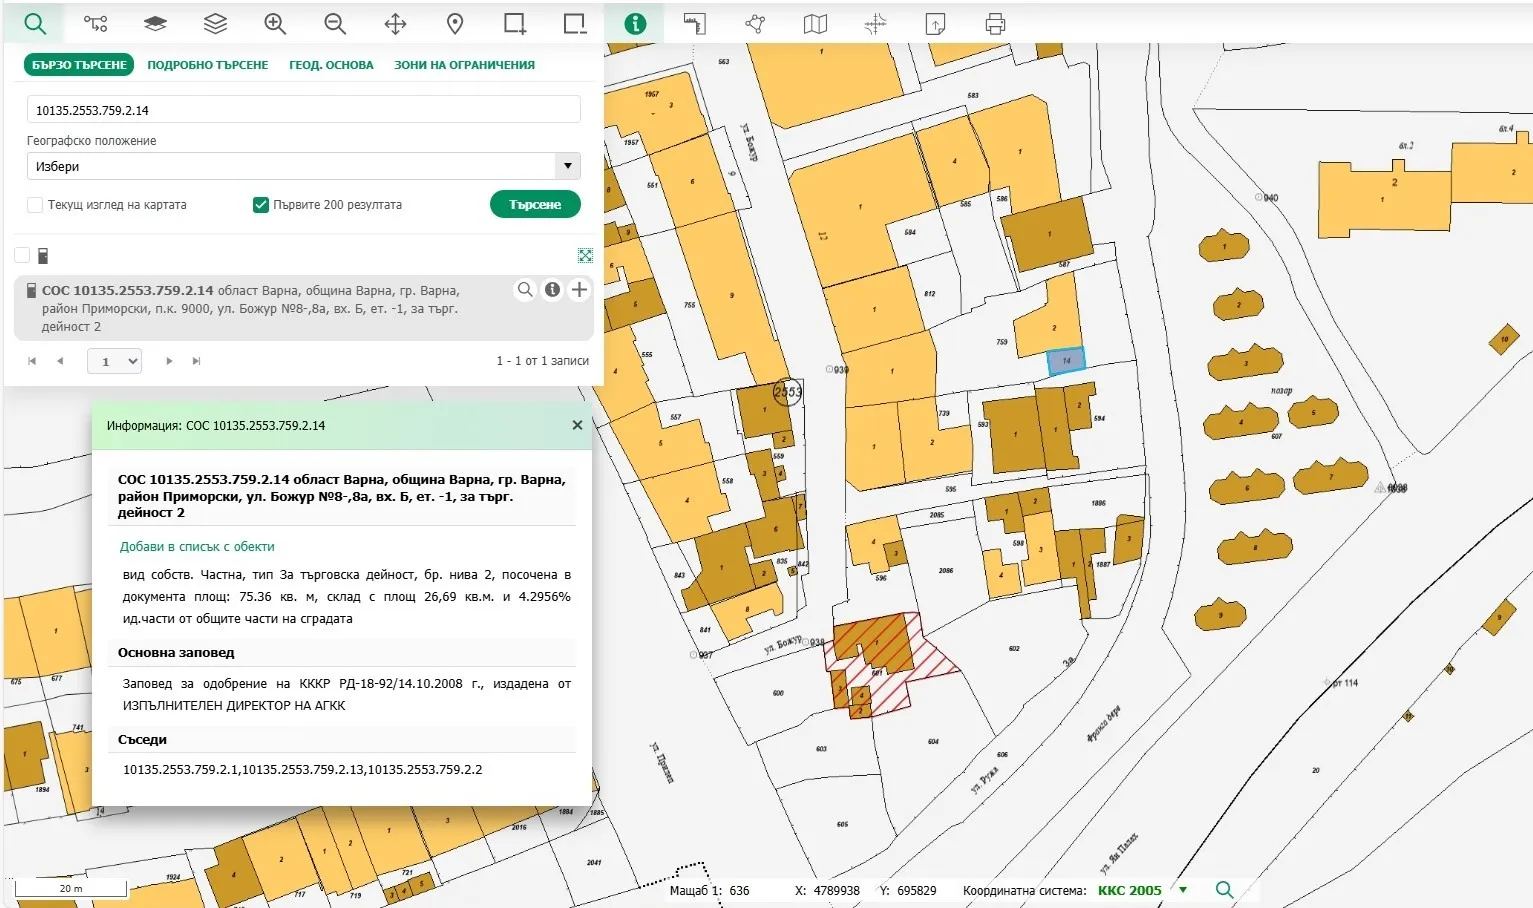Switch to 'ПОДРОБНО ТЪРСЕНЕ' tab
Viewport: 1533px width, 908px height.
pos(208,65)
